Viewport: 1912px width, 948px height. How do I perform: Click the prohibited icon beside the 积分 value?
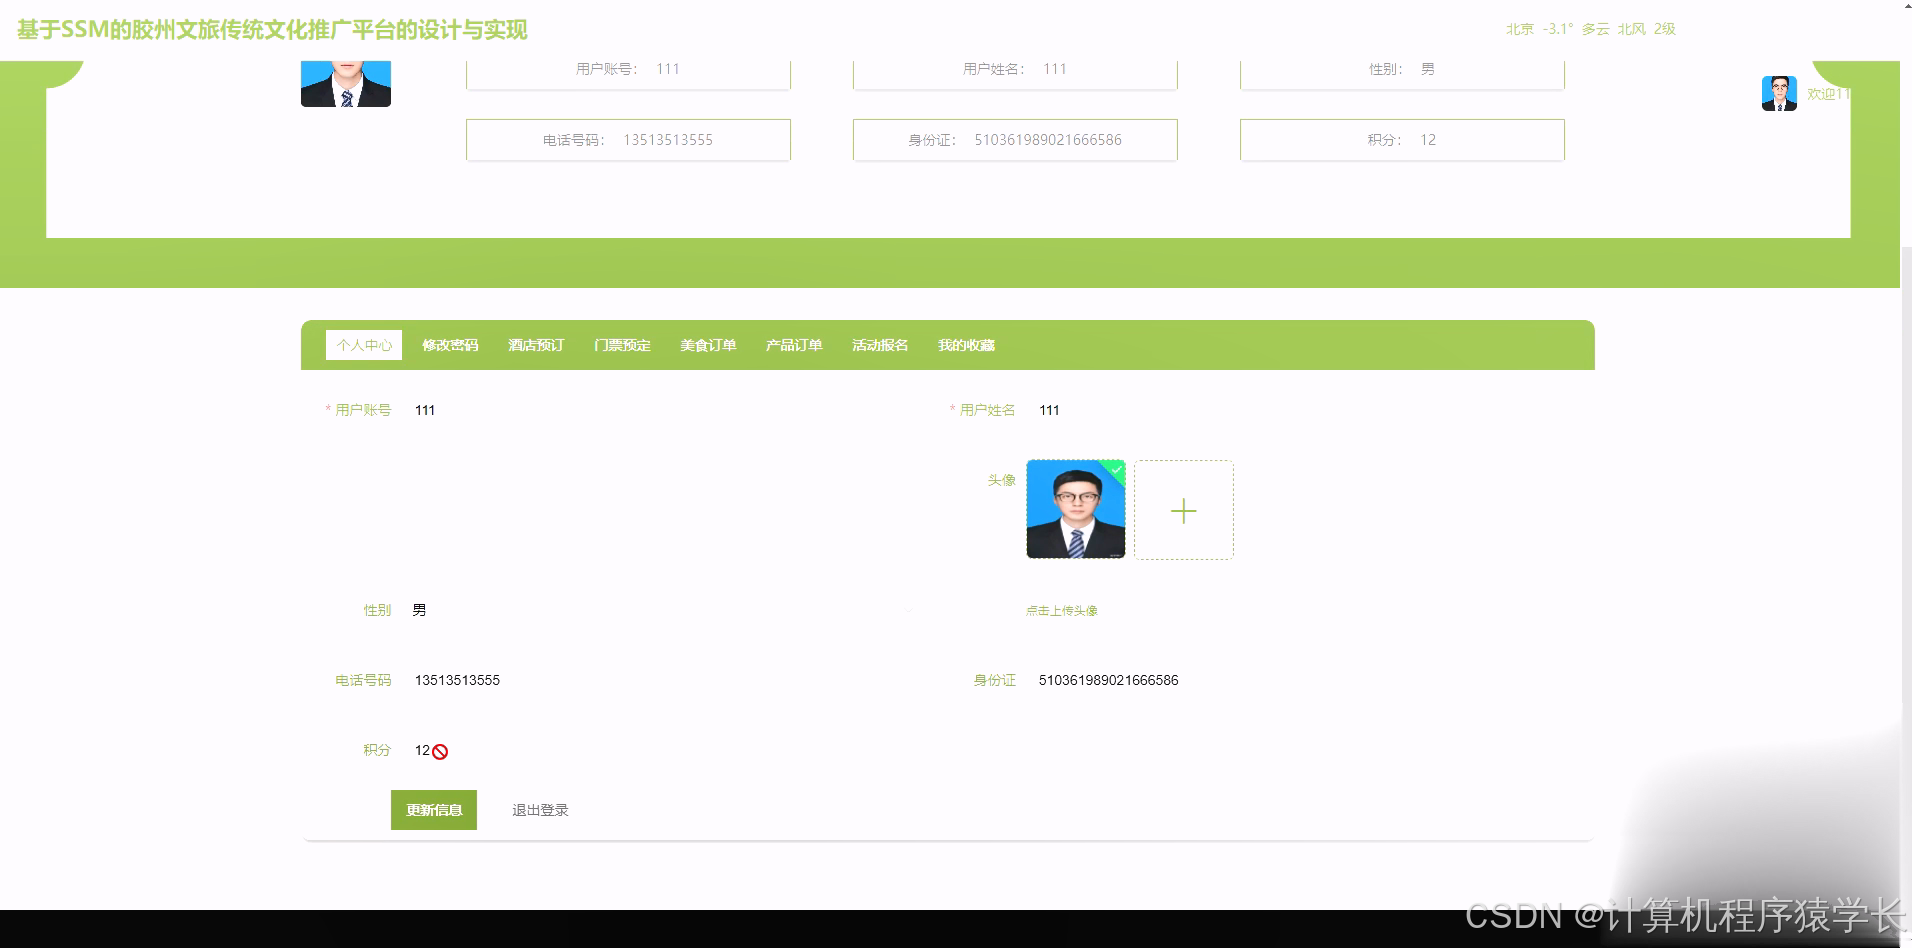[x=440, y=751]
